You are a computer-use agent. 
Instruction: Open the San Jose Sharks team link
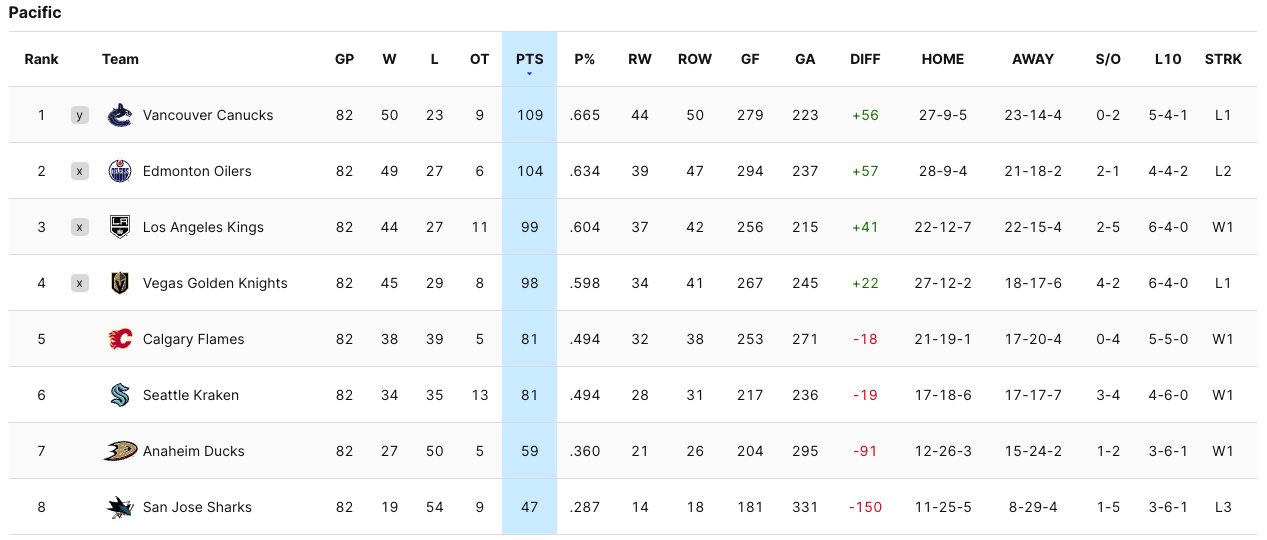coord(197,507)
